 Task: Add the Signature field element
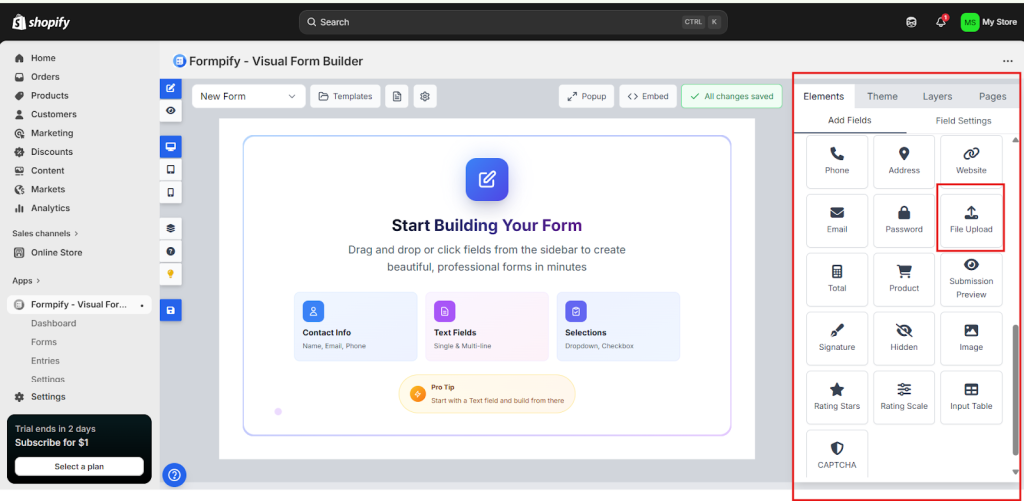click(x=836, y=337)
